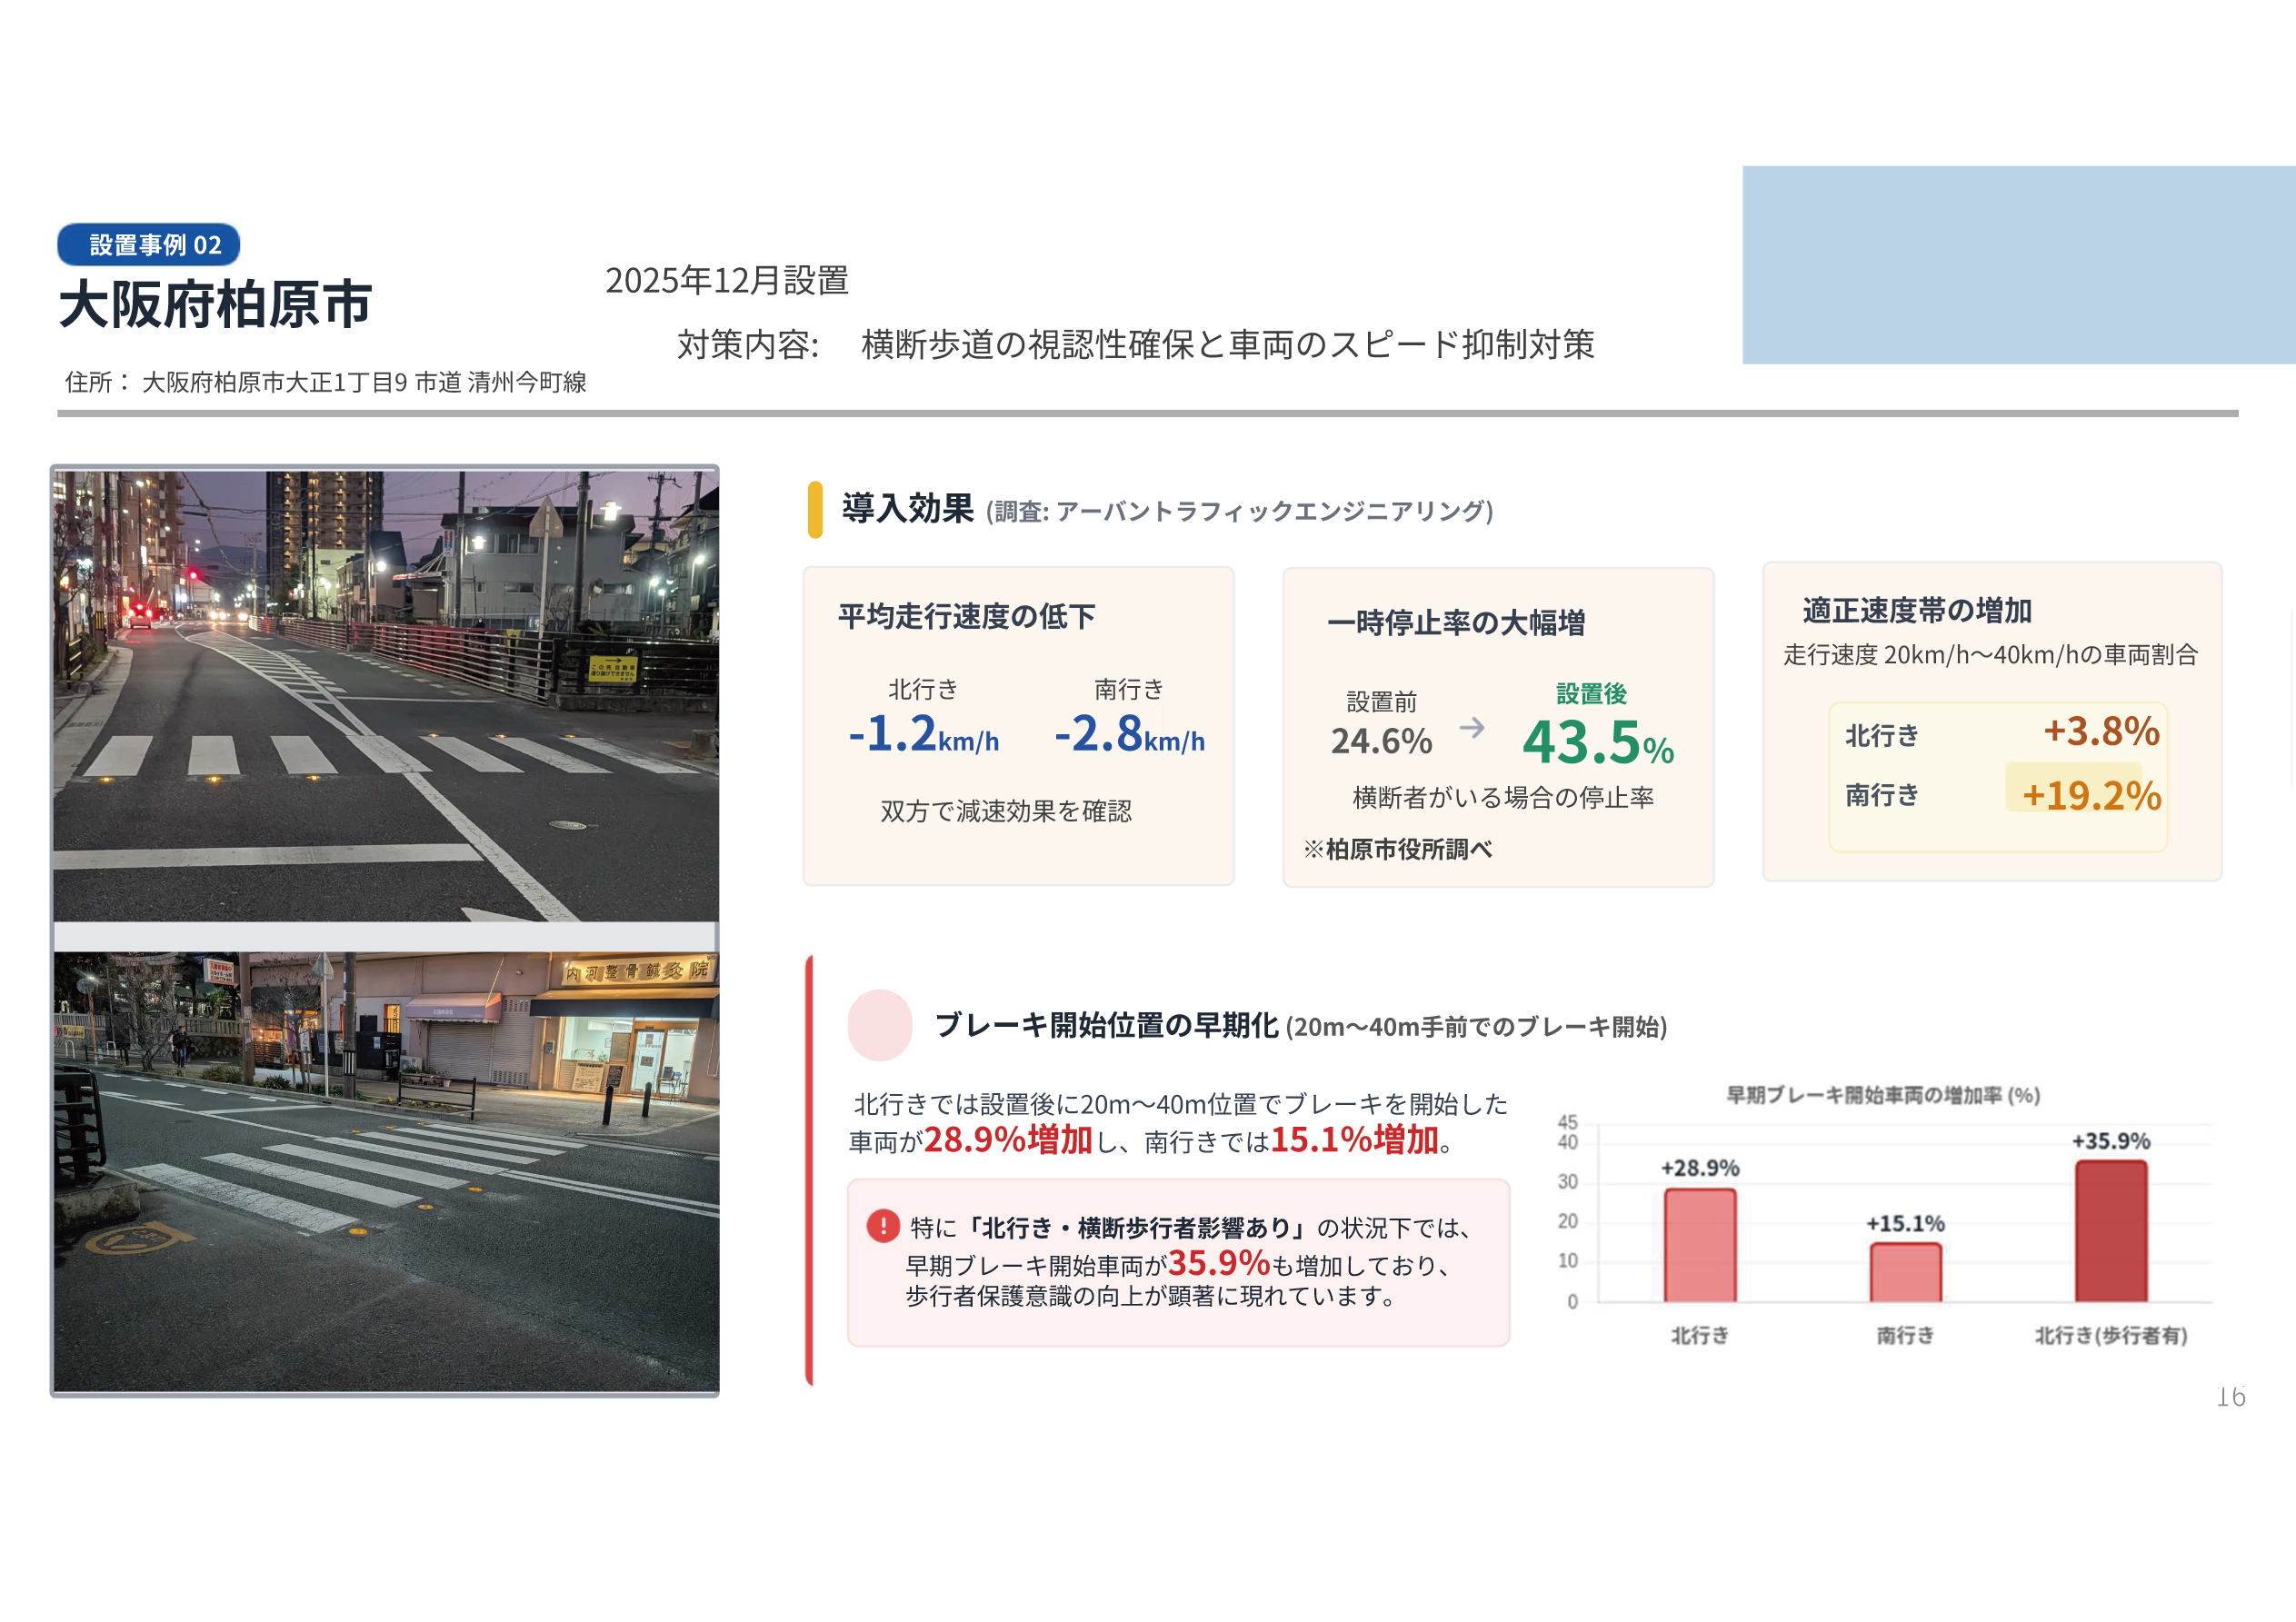Click the 北行き(歩行者有) +35.9% bar
2296x1622 pixels.
pyautogui.click(x=2111, y=1231)
